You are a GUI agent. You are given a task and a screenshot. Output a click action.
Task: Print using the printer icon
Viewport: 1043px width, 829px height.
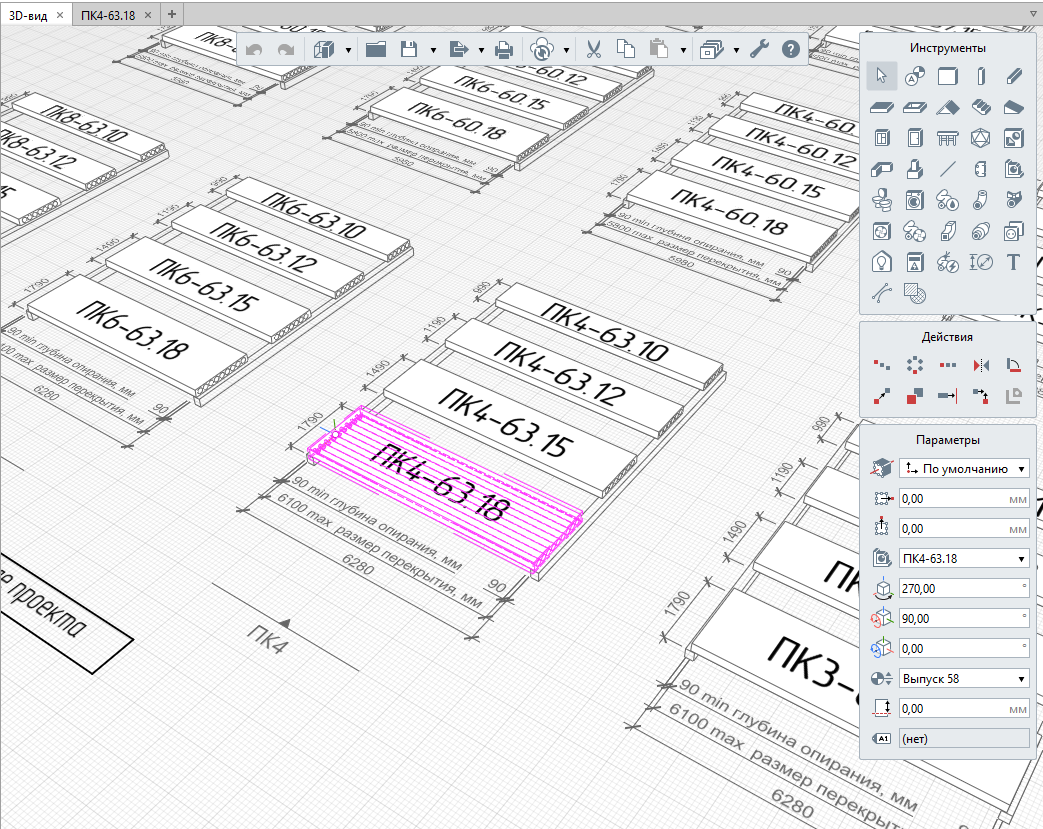pos(505,49)
